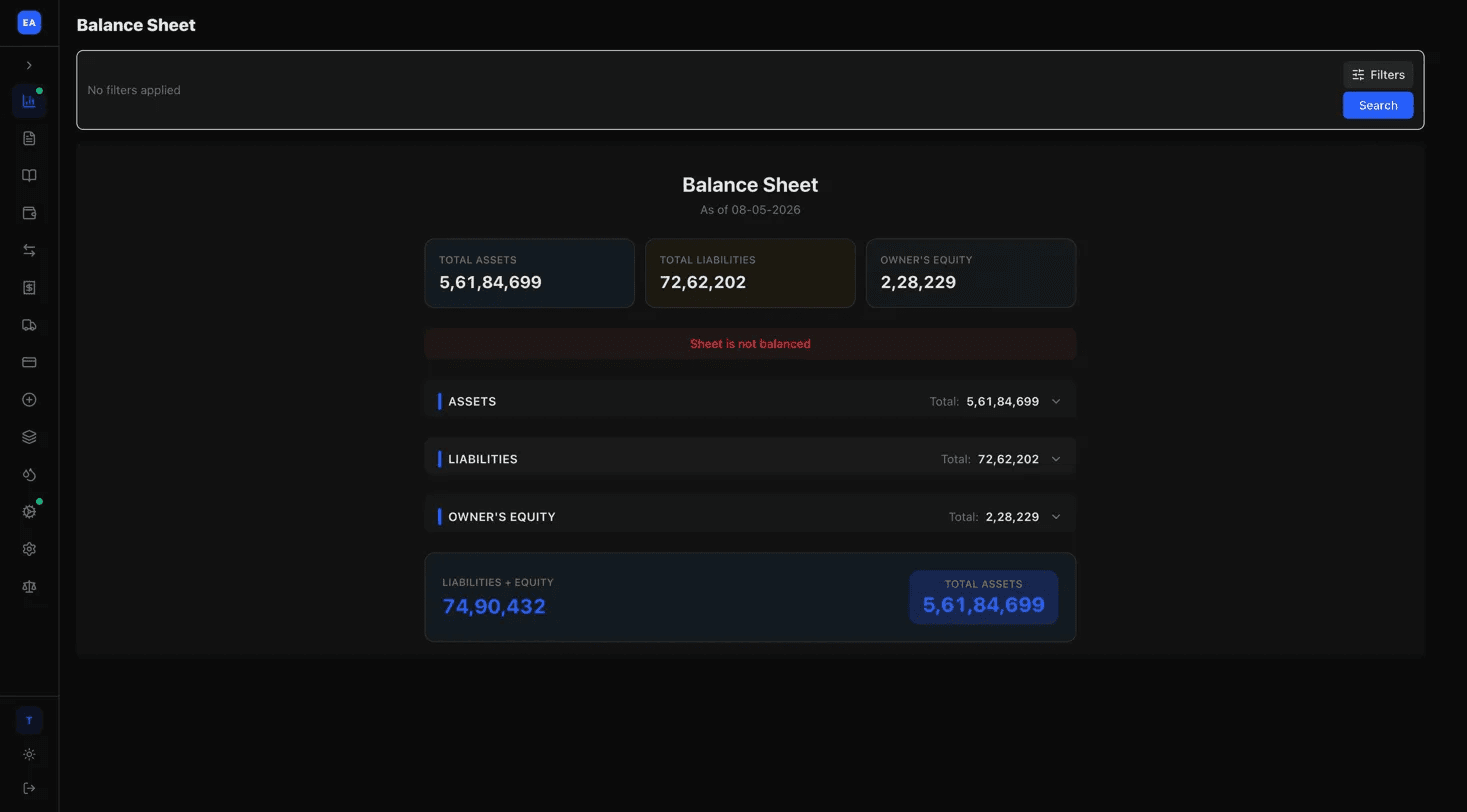
Task: Click the T user avatar
Action: pyautogui.click(x=29, y=720)
